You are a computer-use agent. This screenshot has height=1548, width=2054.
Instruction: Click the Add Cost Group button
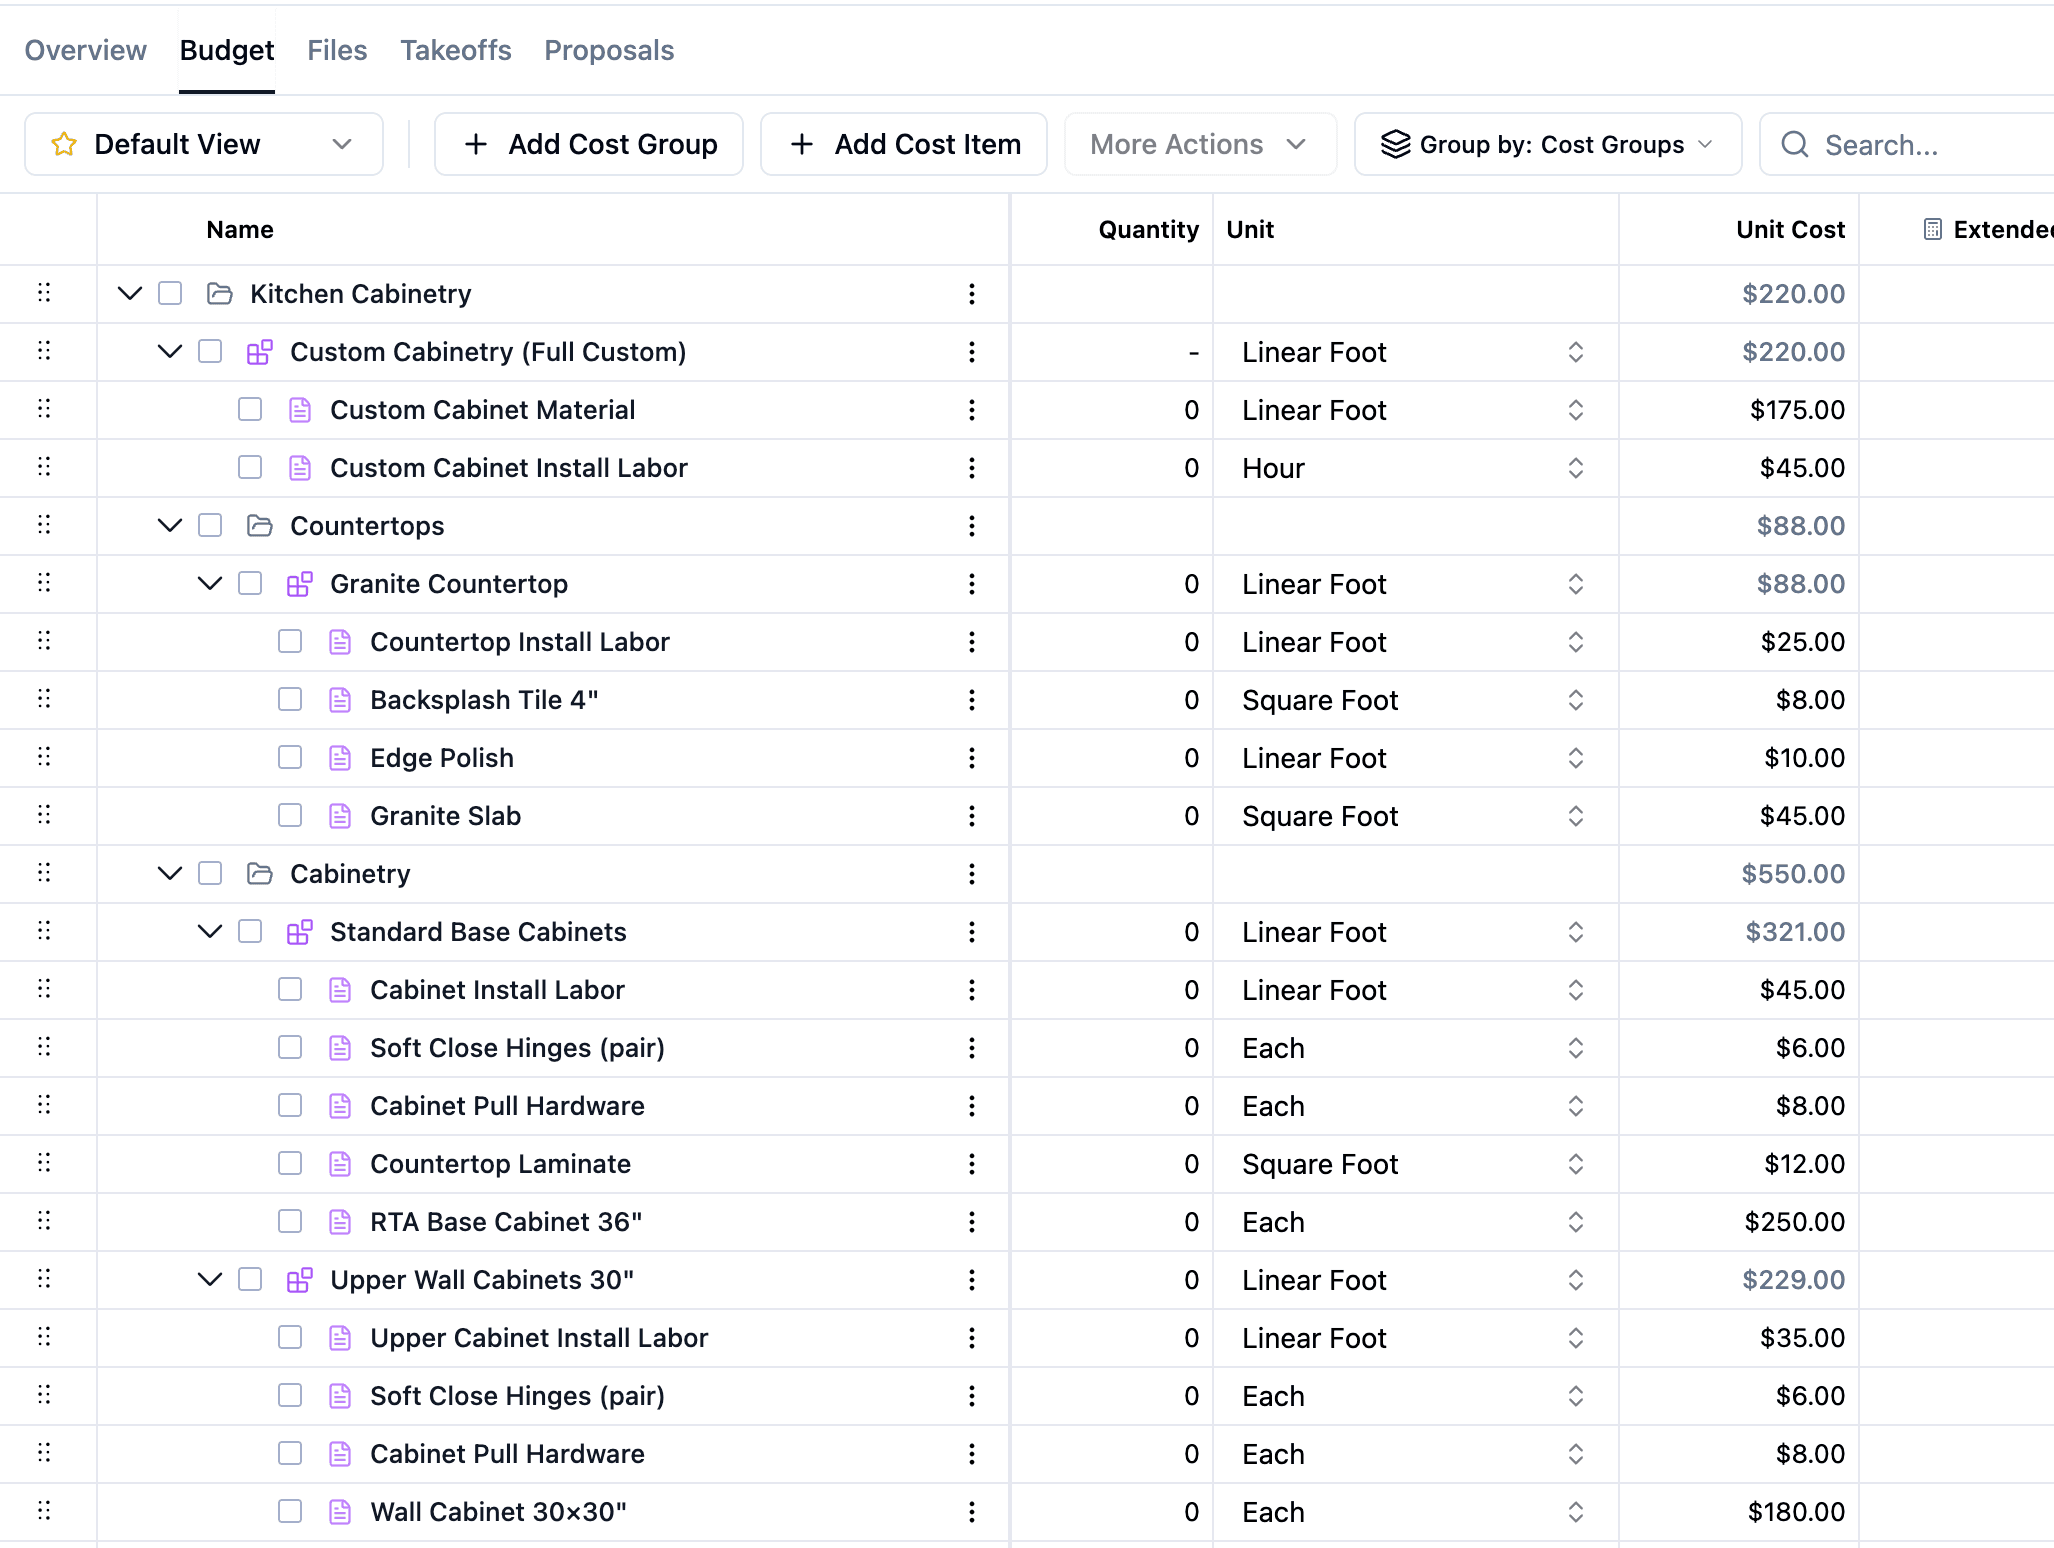click(x=589, y=144)
